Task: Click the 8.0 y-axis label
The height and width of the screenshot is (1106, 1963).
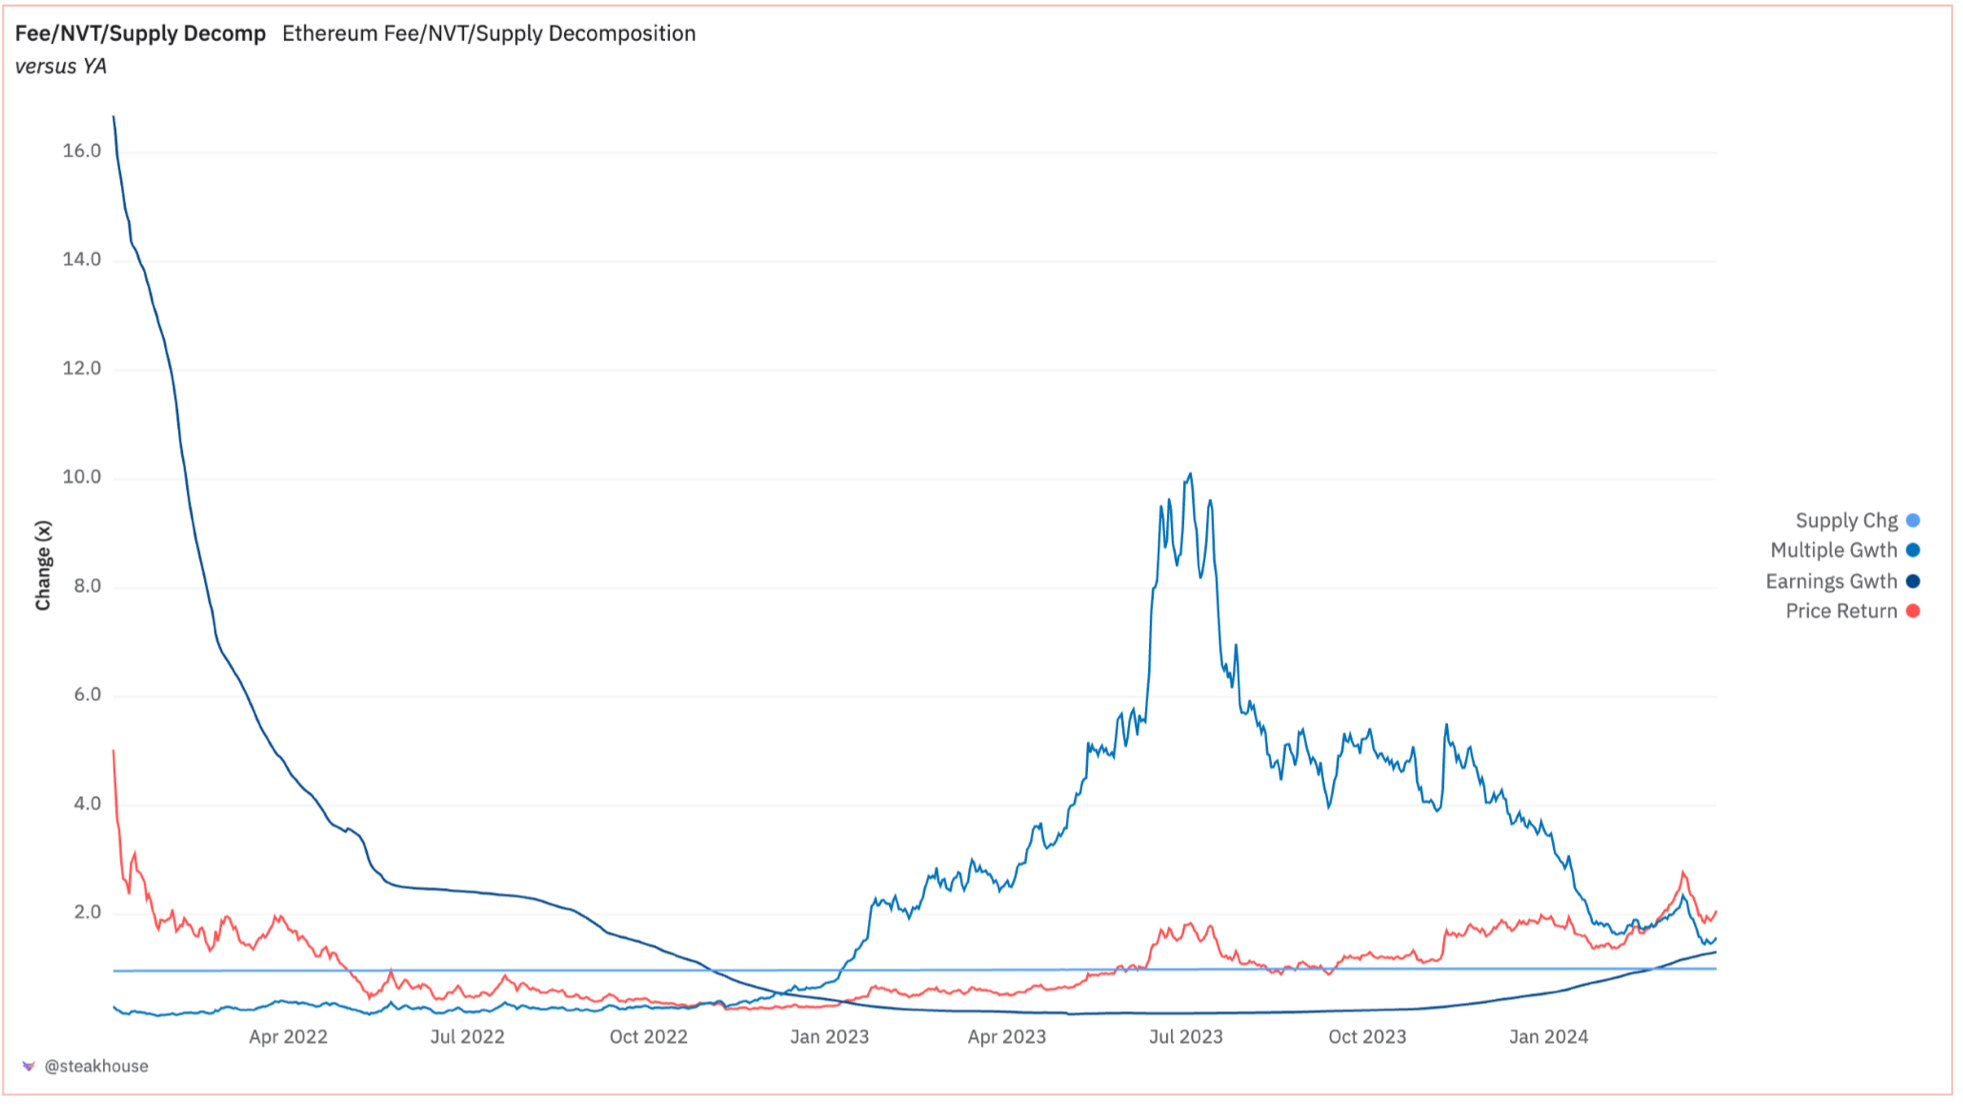Action: 87,586
